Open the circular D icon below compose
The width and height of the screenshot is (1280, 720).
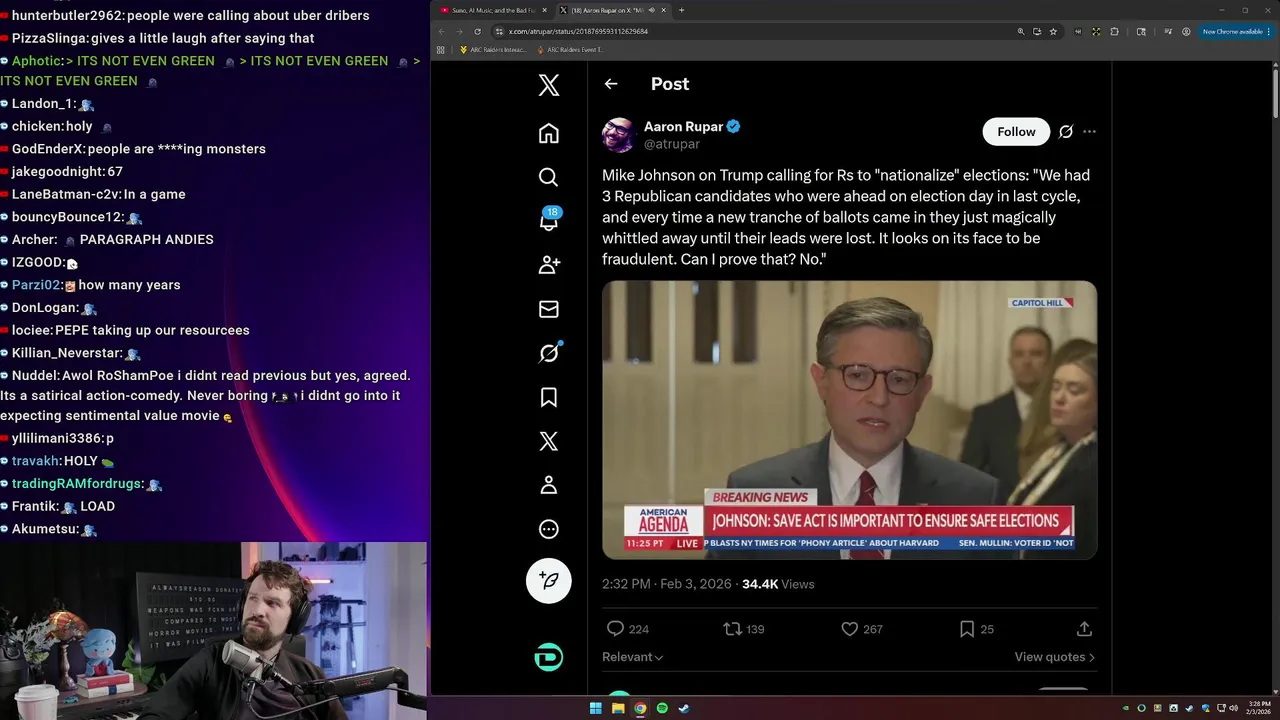549,657
